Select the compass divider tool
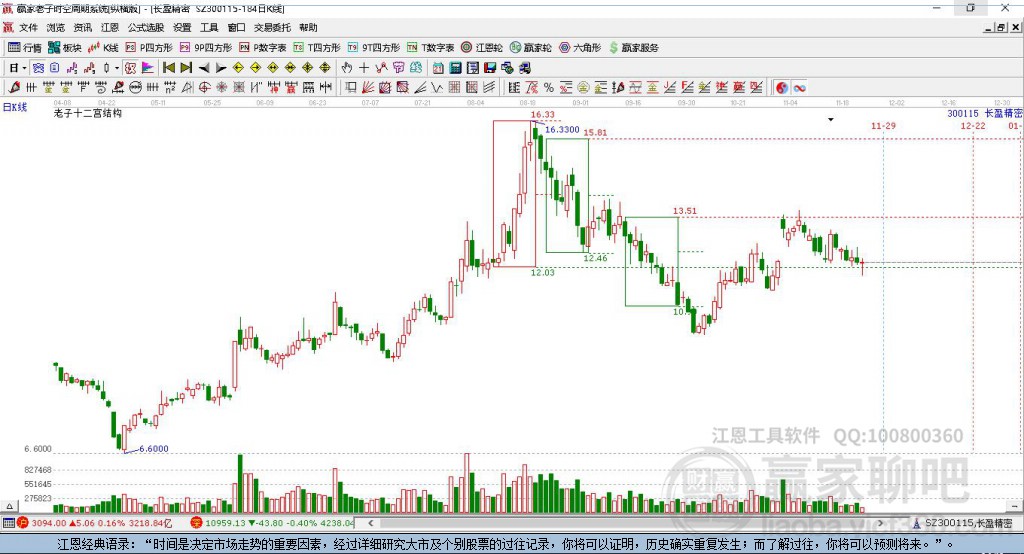Image resolution: width=1024 pixels, height=554 pixels. coord(187,87)
